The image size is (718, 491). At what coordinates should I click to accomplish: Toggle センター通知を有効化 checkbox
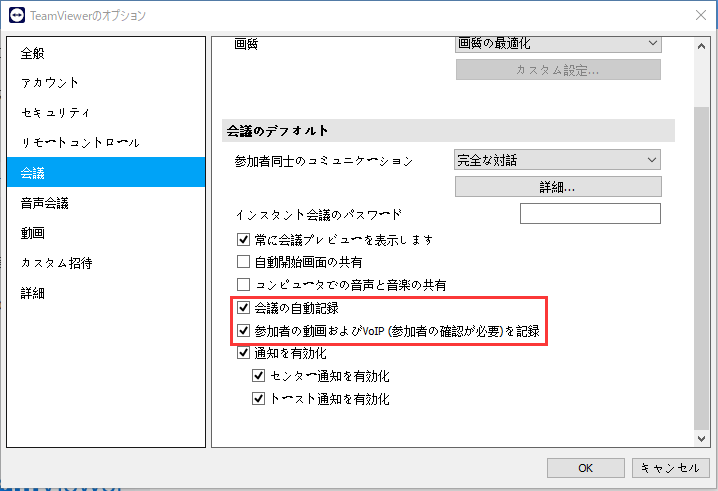258,376
